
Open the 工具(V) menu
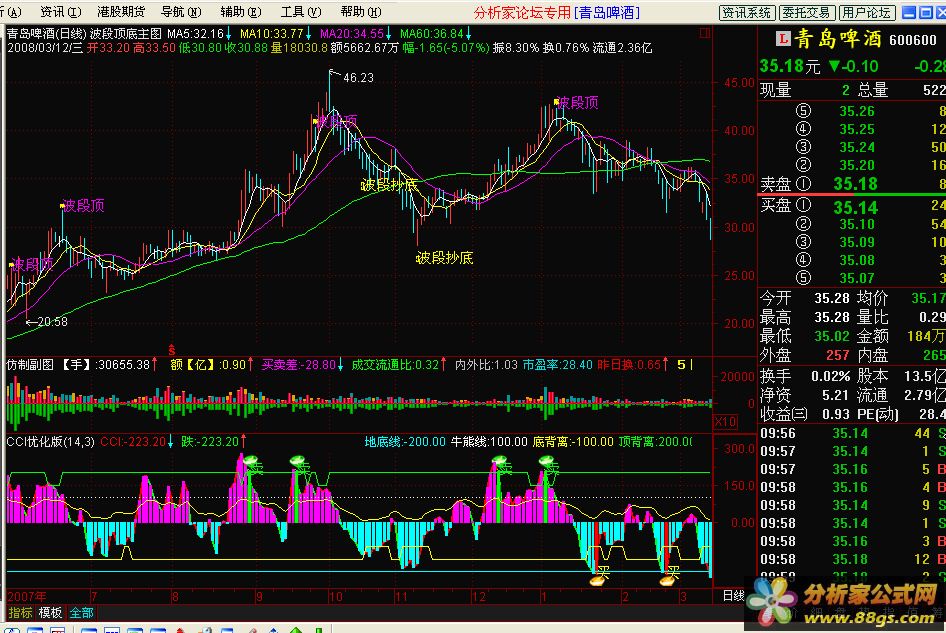(301, 11)
